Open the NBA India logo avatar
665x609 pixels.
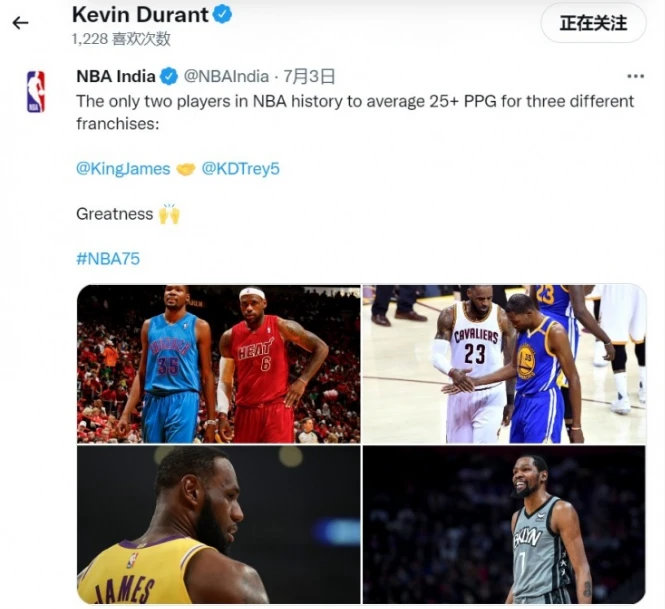pos(36,91)
